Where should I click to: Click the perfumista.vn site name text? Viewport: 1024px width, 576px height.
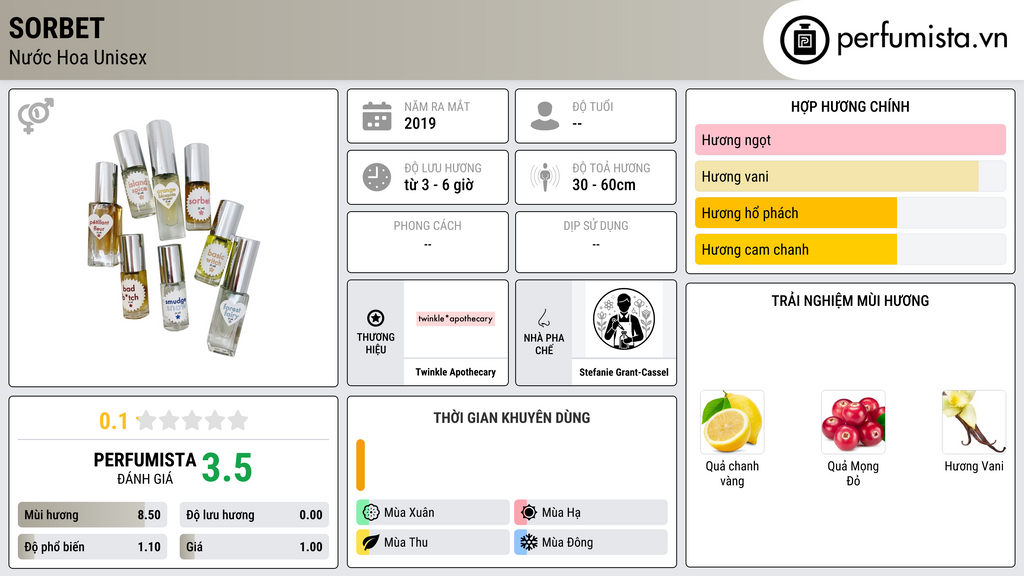click(922, 38)
